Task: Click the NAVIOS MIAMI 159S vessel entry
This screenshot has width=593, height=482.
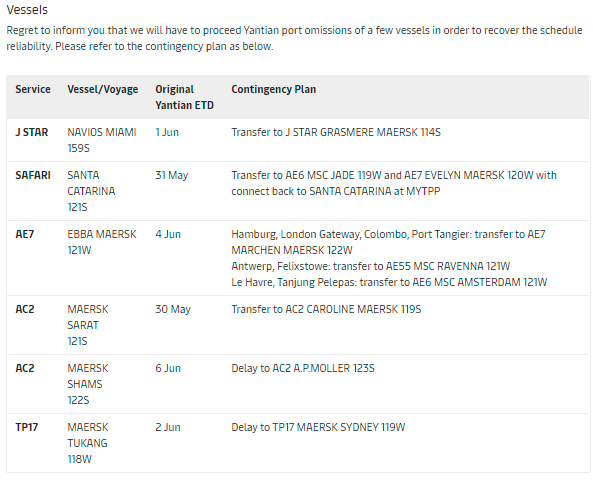Action: coord(102,140)
